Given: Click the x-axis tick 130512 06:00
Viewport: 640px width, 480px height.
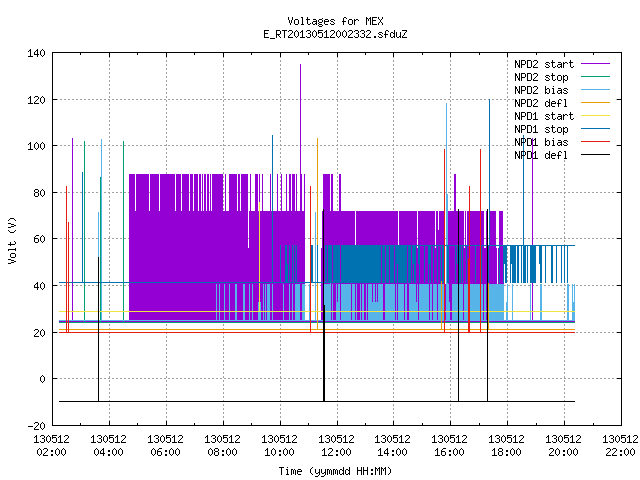Looking at the screenshot, I should (165, 446).
